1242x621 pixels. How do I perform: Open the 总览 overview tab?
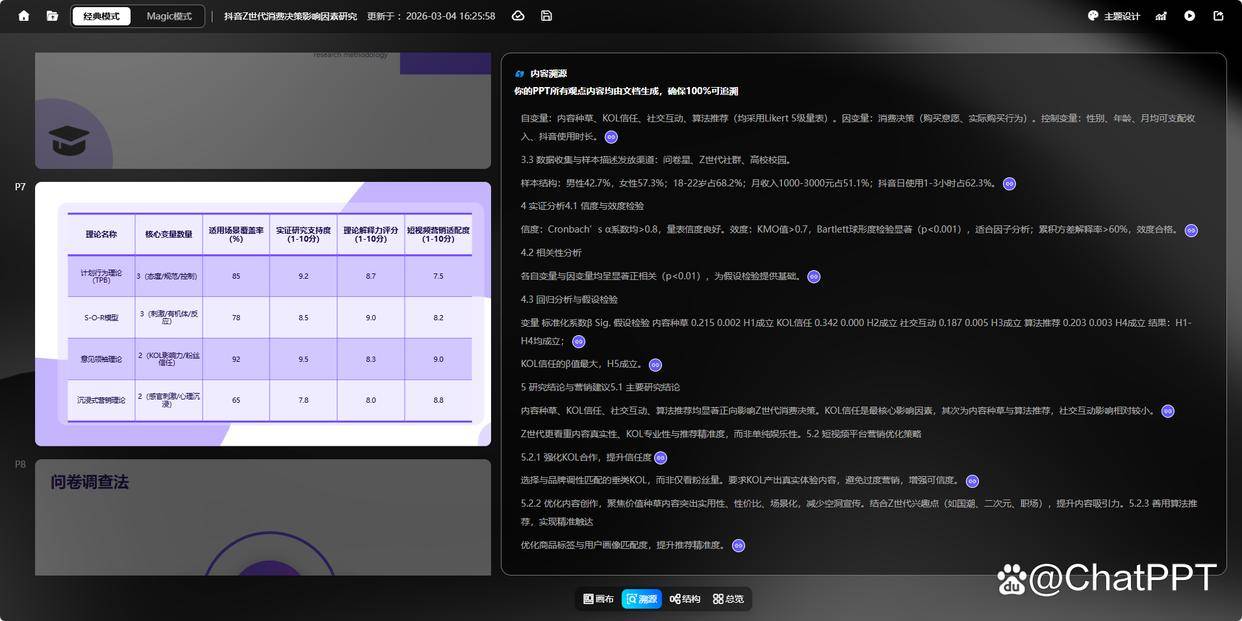click(728, 599)
